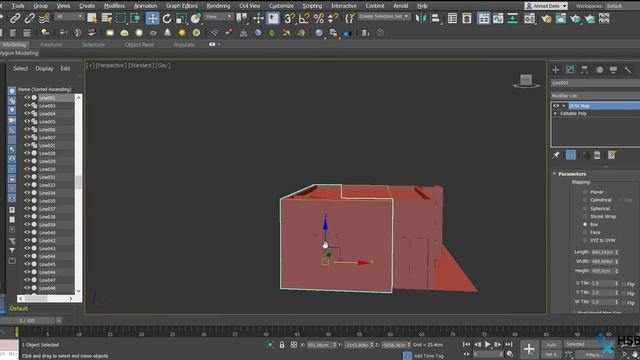Screen dimensions: 640x360
Task: Open the Modifiers menu
Action: point(114,6)
